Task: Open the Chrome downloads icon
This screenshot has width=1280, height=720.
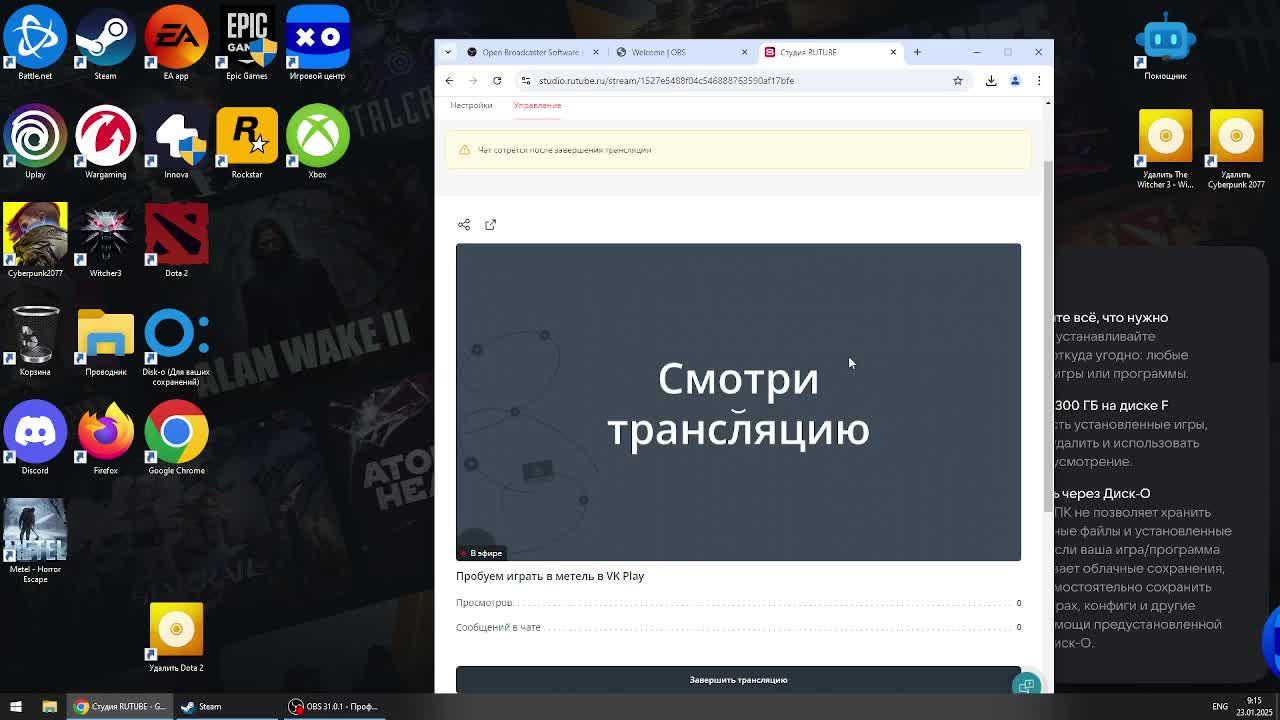Action: [991, 80]
